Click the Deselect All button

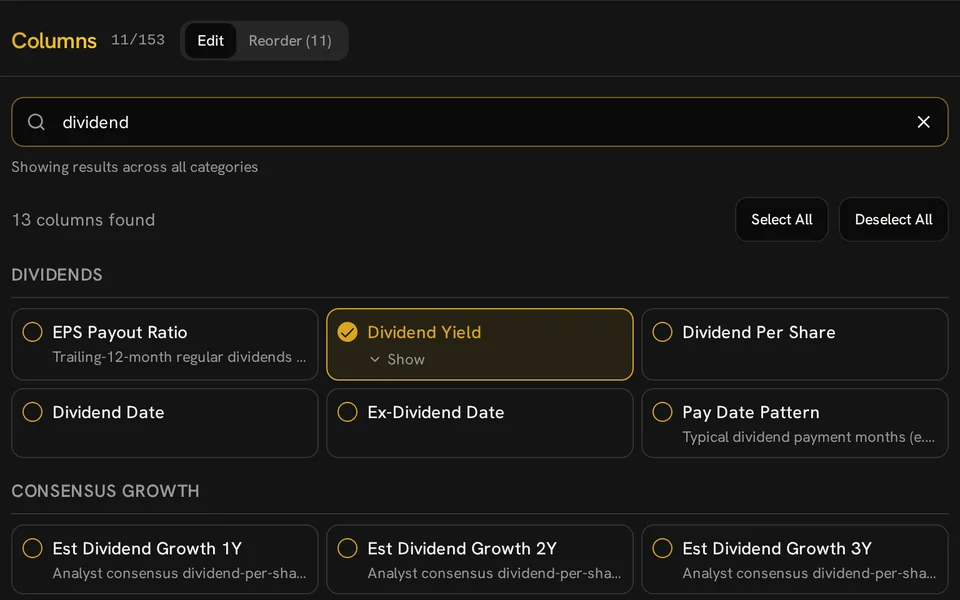[893, 219]
